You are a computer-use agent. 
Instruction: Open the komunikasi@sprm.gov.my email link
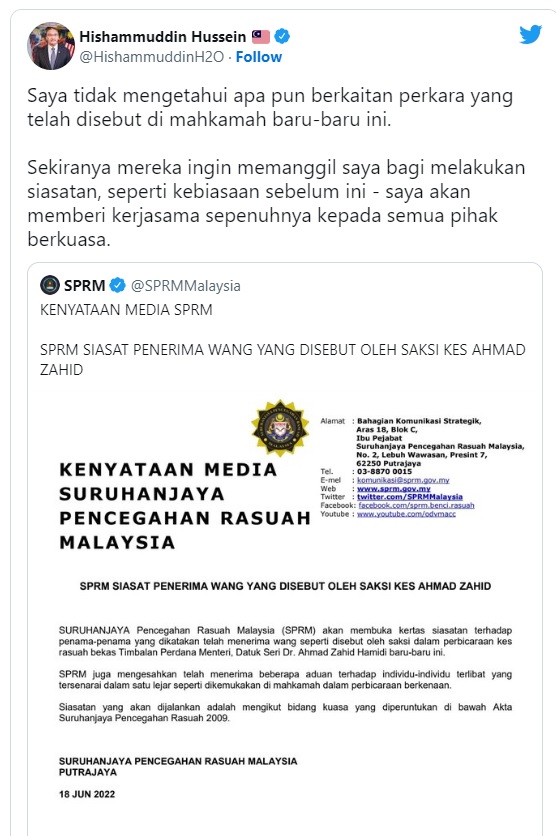[x=403, y=480]
